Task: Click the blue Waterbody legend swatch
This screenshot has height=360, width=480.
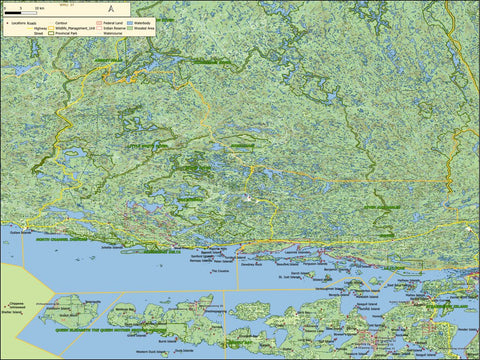Action: pos(130,23)
